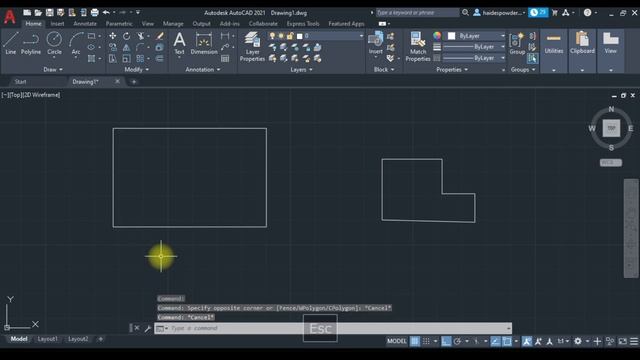Image resolution: width=640 pixels, height=360 pixels.
Task: Click the MODEL space button in status bar
Action: coord(397,341)
